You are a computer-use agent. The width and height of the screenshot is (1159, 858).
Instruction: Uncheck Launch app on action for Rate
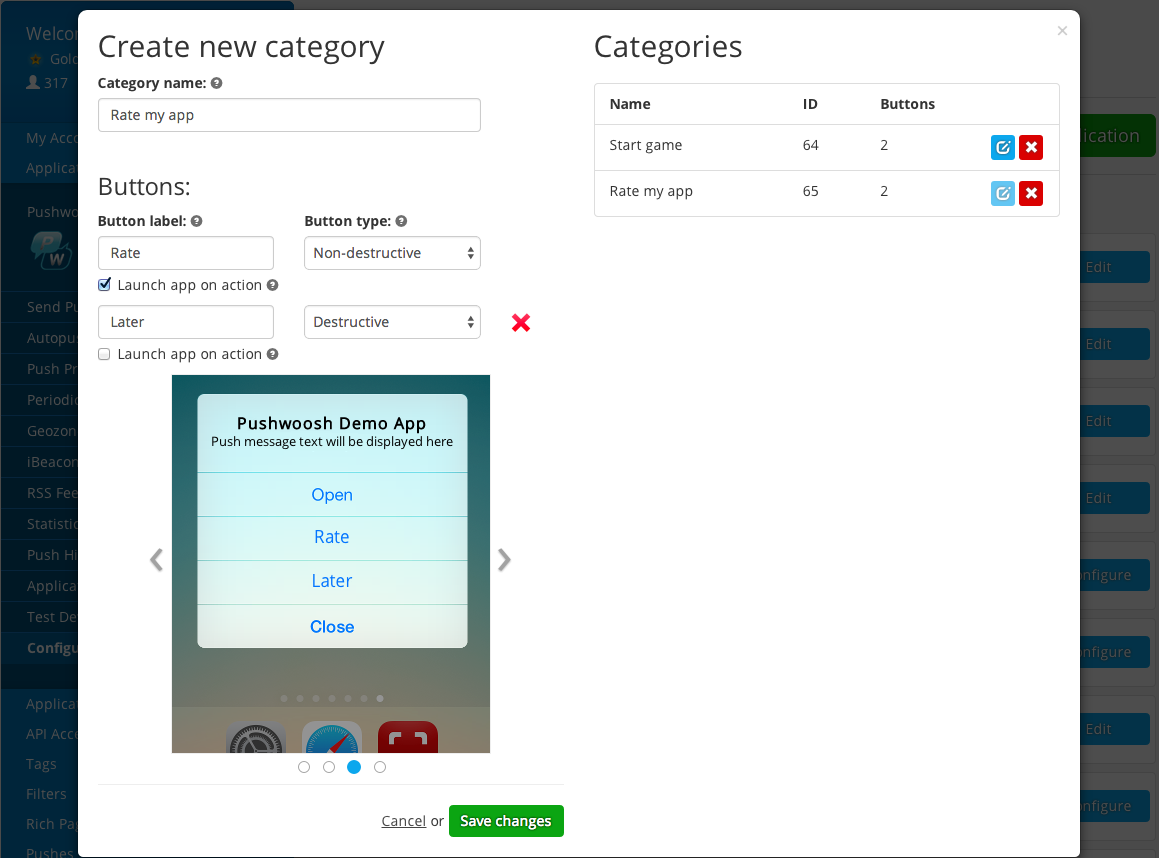(x=104, y=285)
